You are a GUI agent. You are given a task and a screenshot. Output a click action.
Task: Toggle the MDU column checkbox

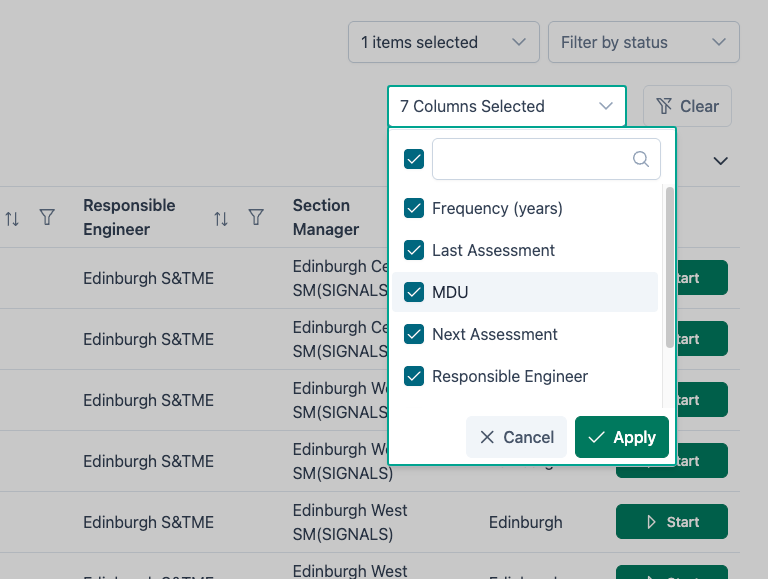coord(414,293)
